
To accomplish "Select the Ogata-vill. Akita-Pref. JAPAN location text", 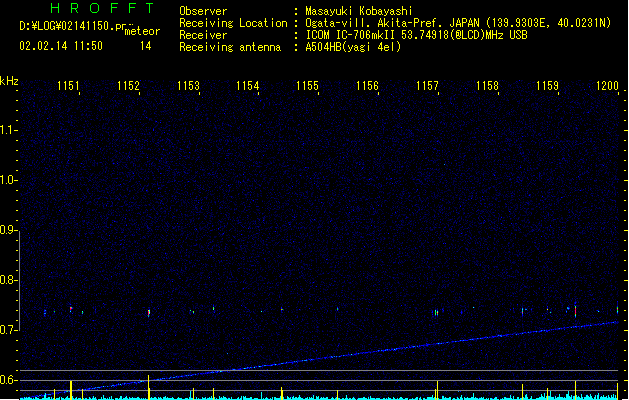I will point(458,23).
